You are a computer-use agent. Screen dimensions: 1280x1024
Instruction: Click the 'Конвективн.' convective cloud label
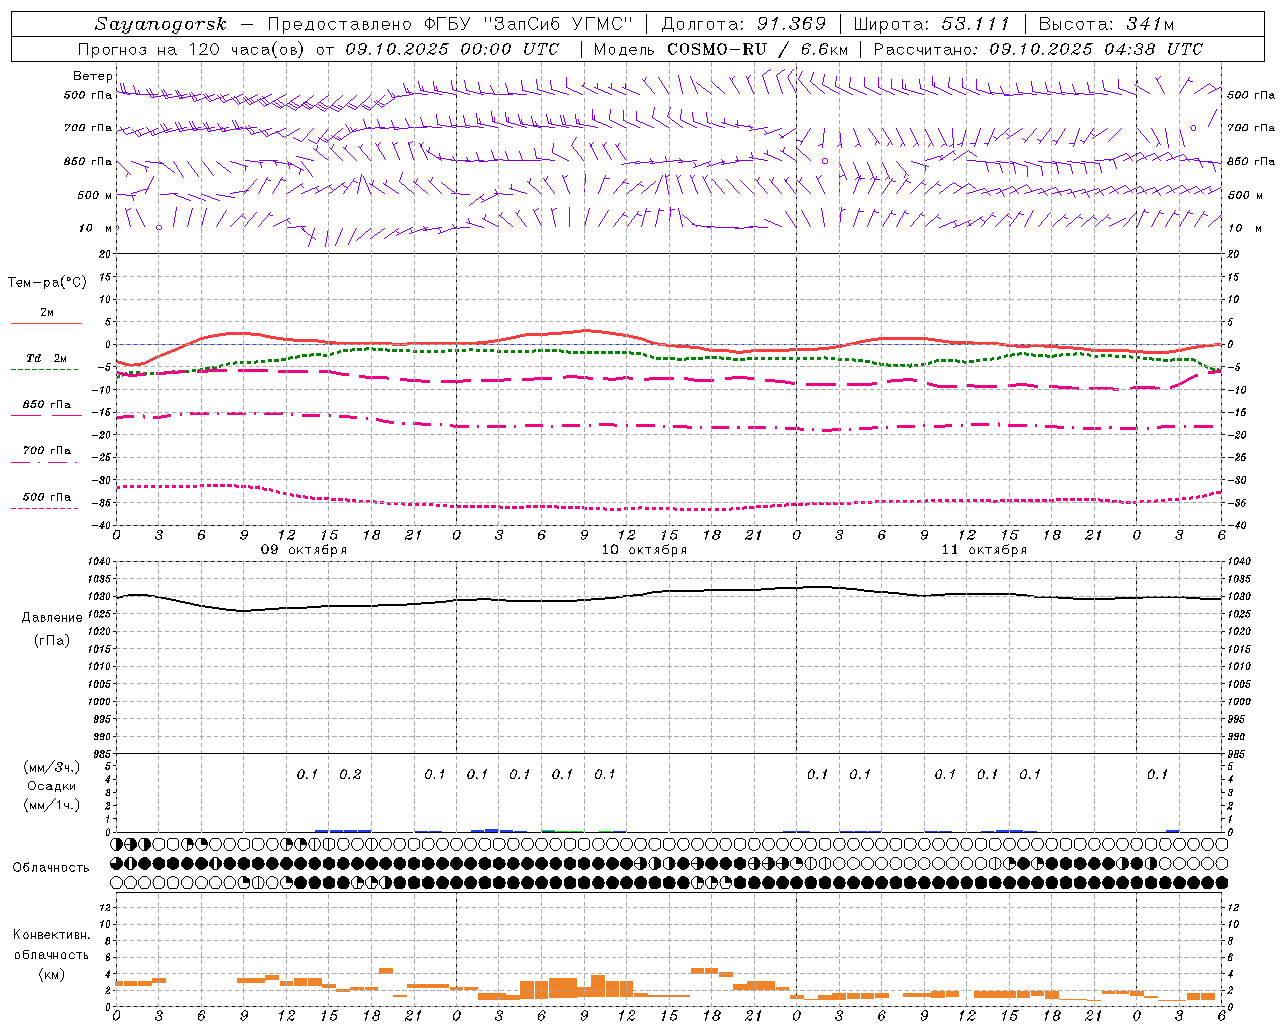(51, 935)
